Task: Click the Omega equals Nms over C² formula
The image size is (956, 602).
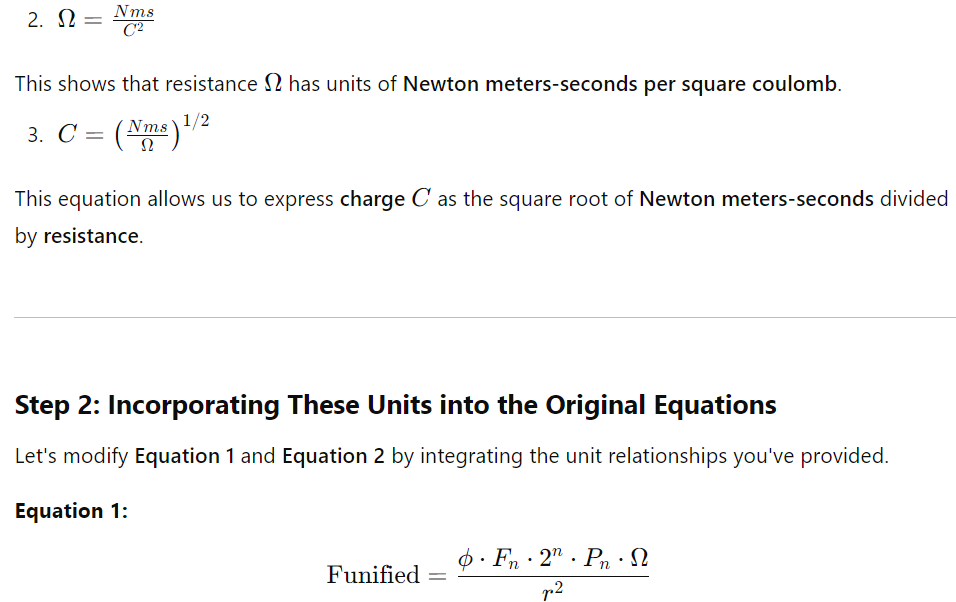Action: [x=105, y=20]
